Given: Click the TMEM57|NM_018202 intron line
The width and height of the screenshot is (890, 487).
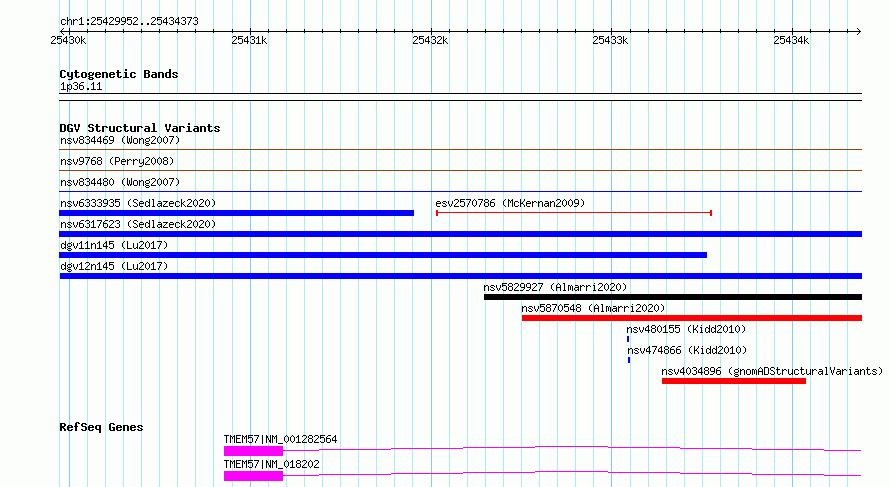Looking at the screenshot, I should click(572, 473).
